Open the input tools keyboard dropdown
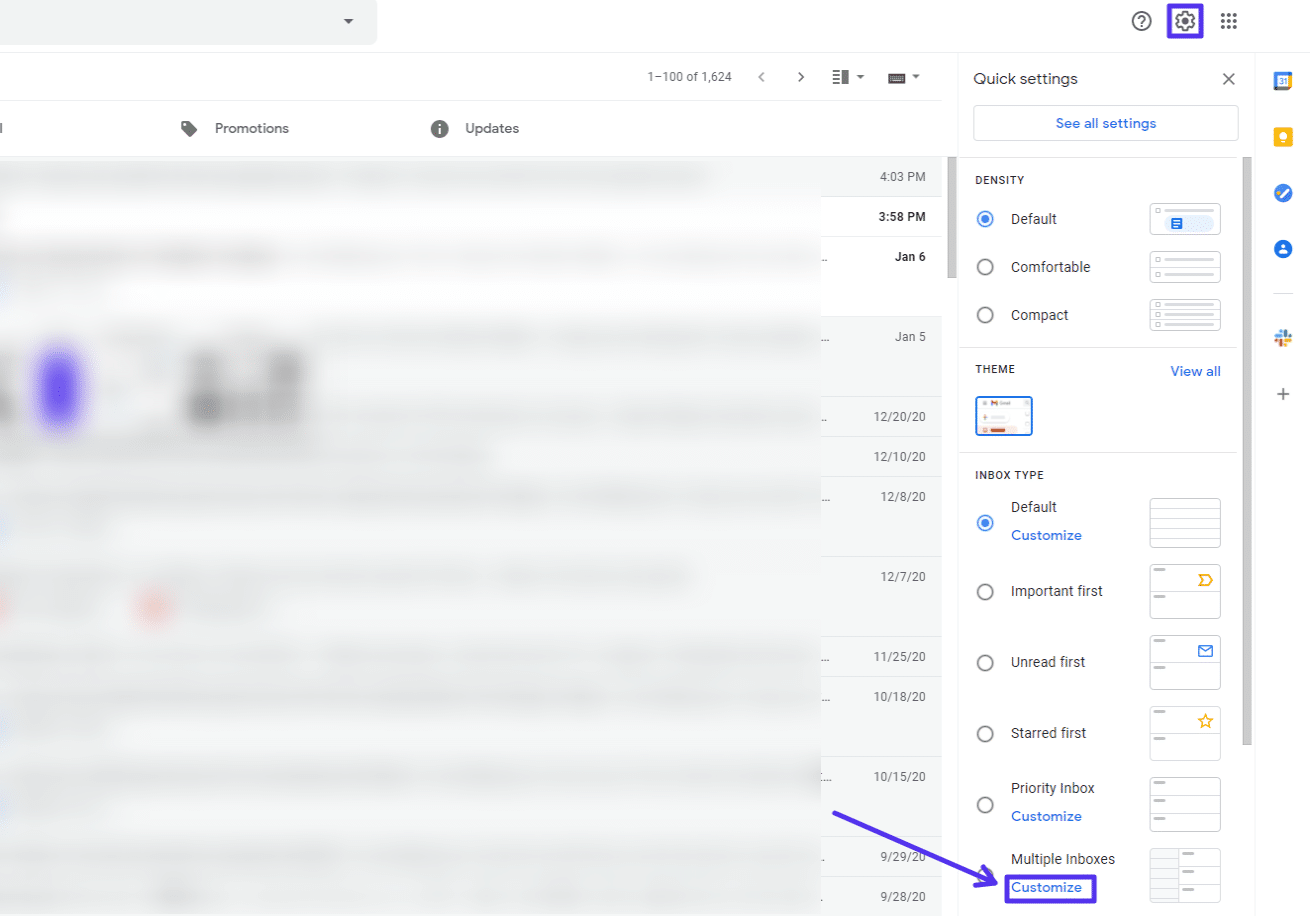Image resolution: width=1310 pixels, height=916 pixels. coord(903,76)
